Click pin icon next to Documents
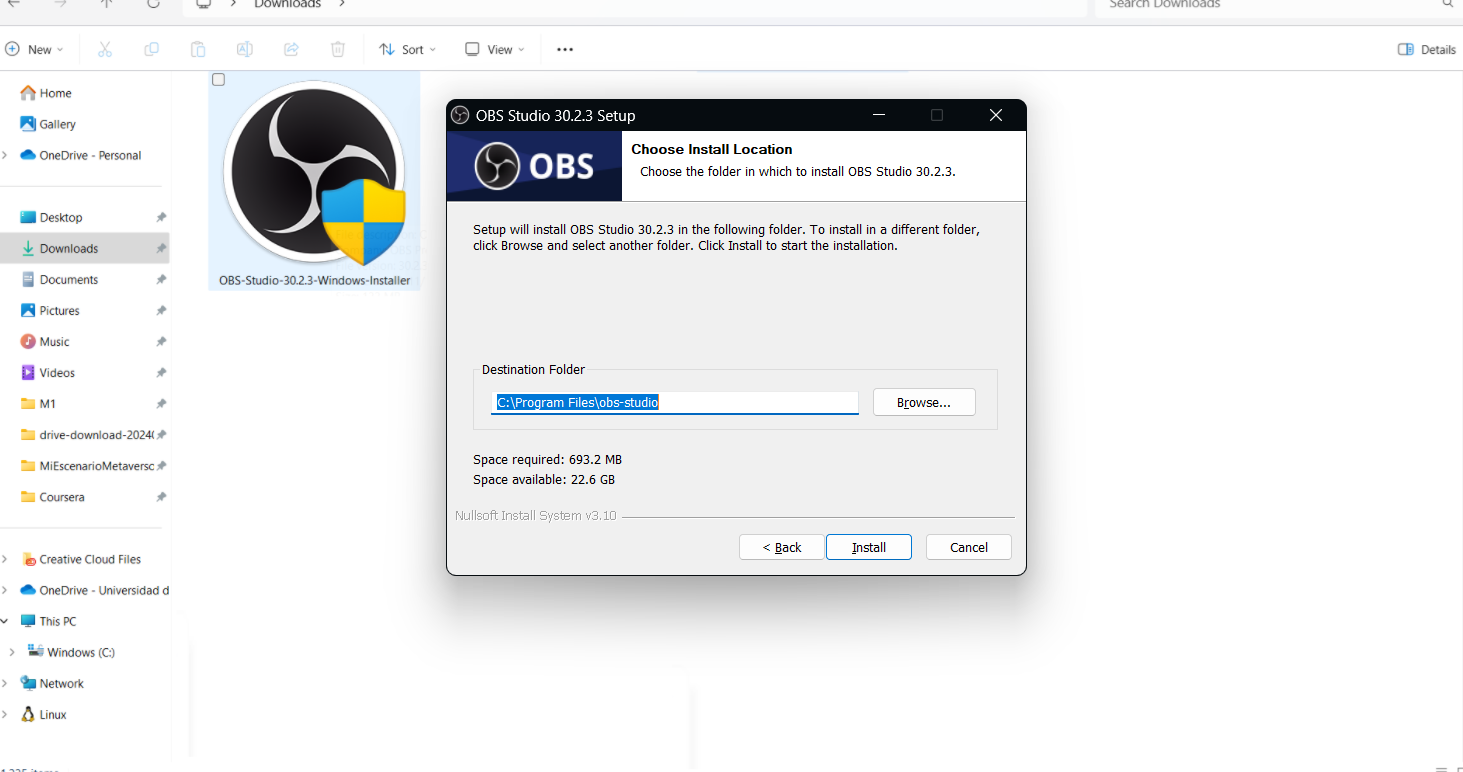The height and width of the screenshot is (772, 1463). 161,279
